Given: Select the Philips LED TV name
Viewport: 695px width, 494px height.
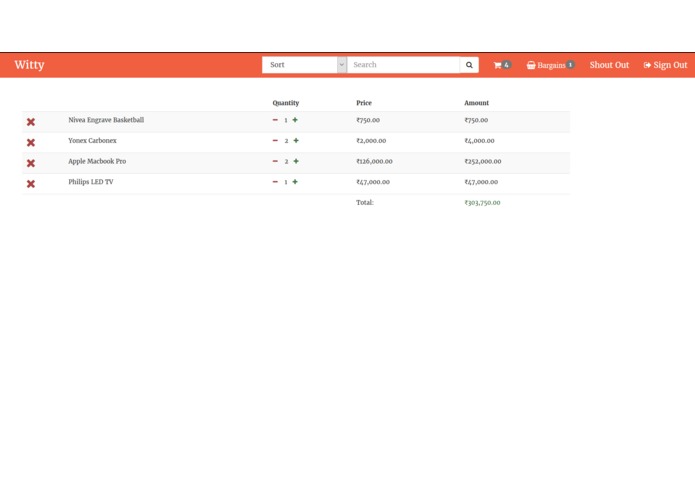Looking at the screenshot, I should (91, 182).
